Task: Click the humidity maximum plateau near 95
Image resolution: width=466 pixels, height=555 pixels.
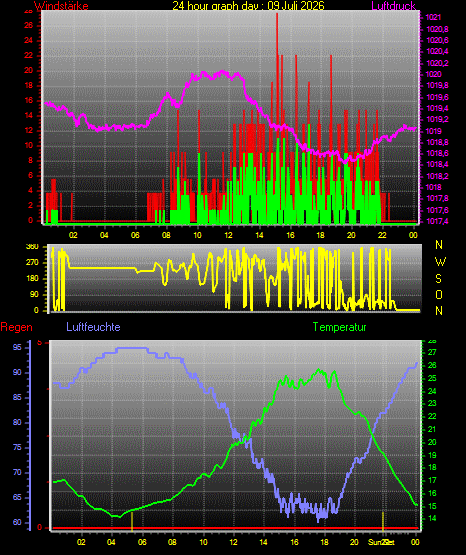Action: [132, 348]
